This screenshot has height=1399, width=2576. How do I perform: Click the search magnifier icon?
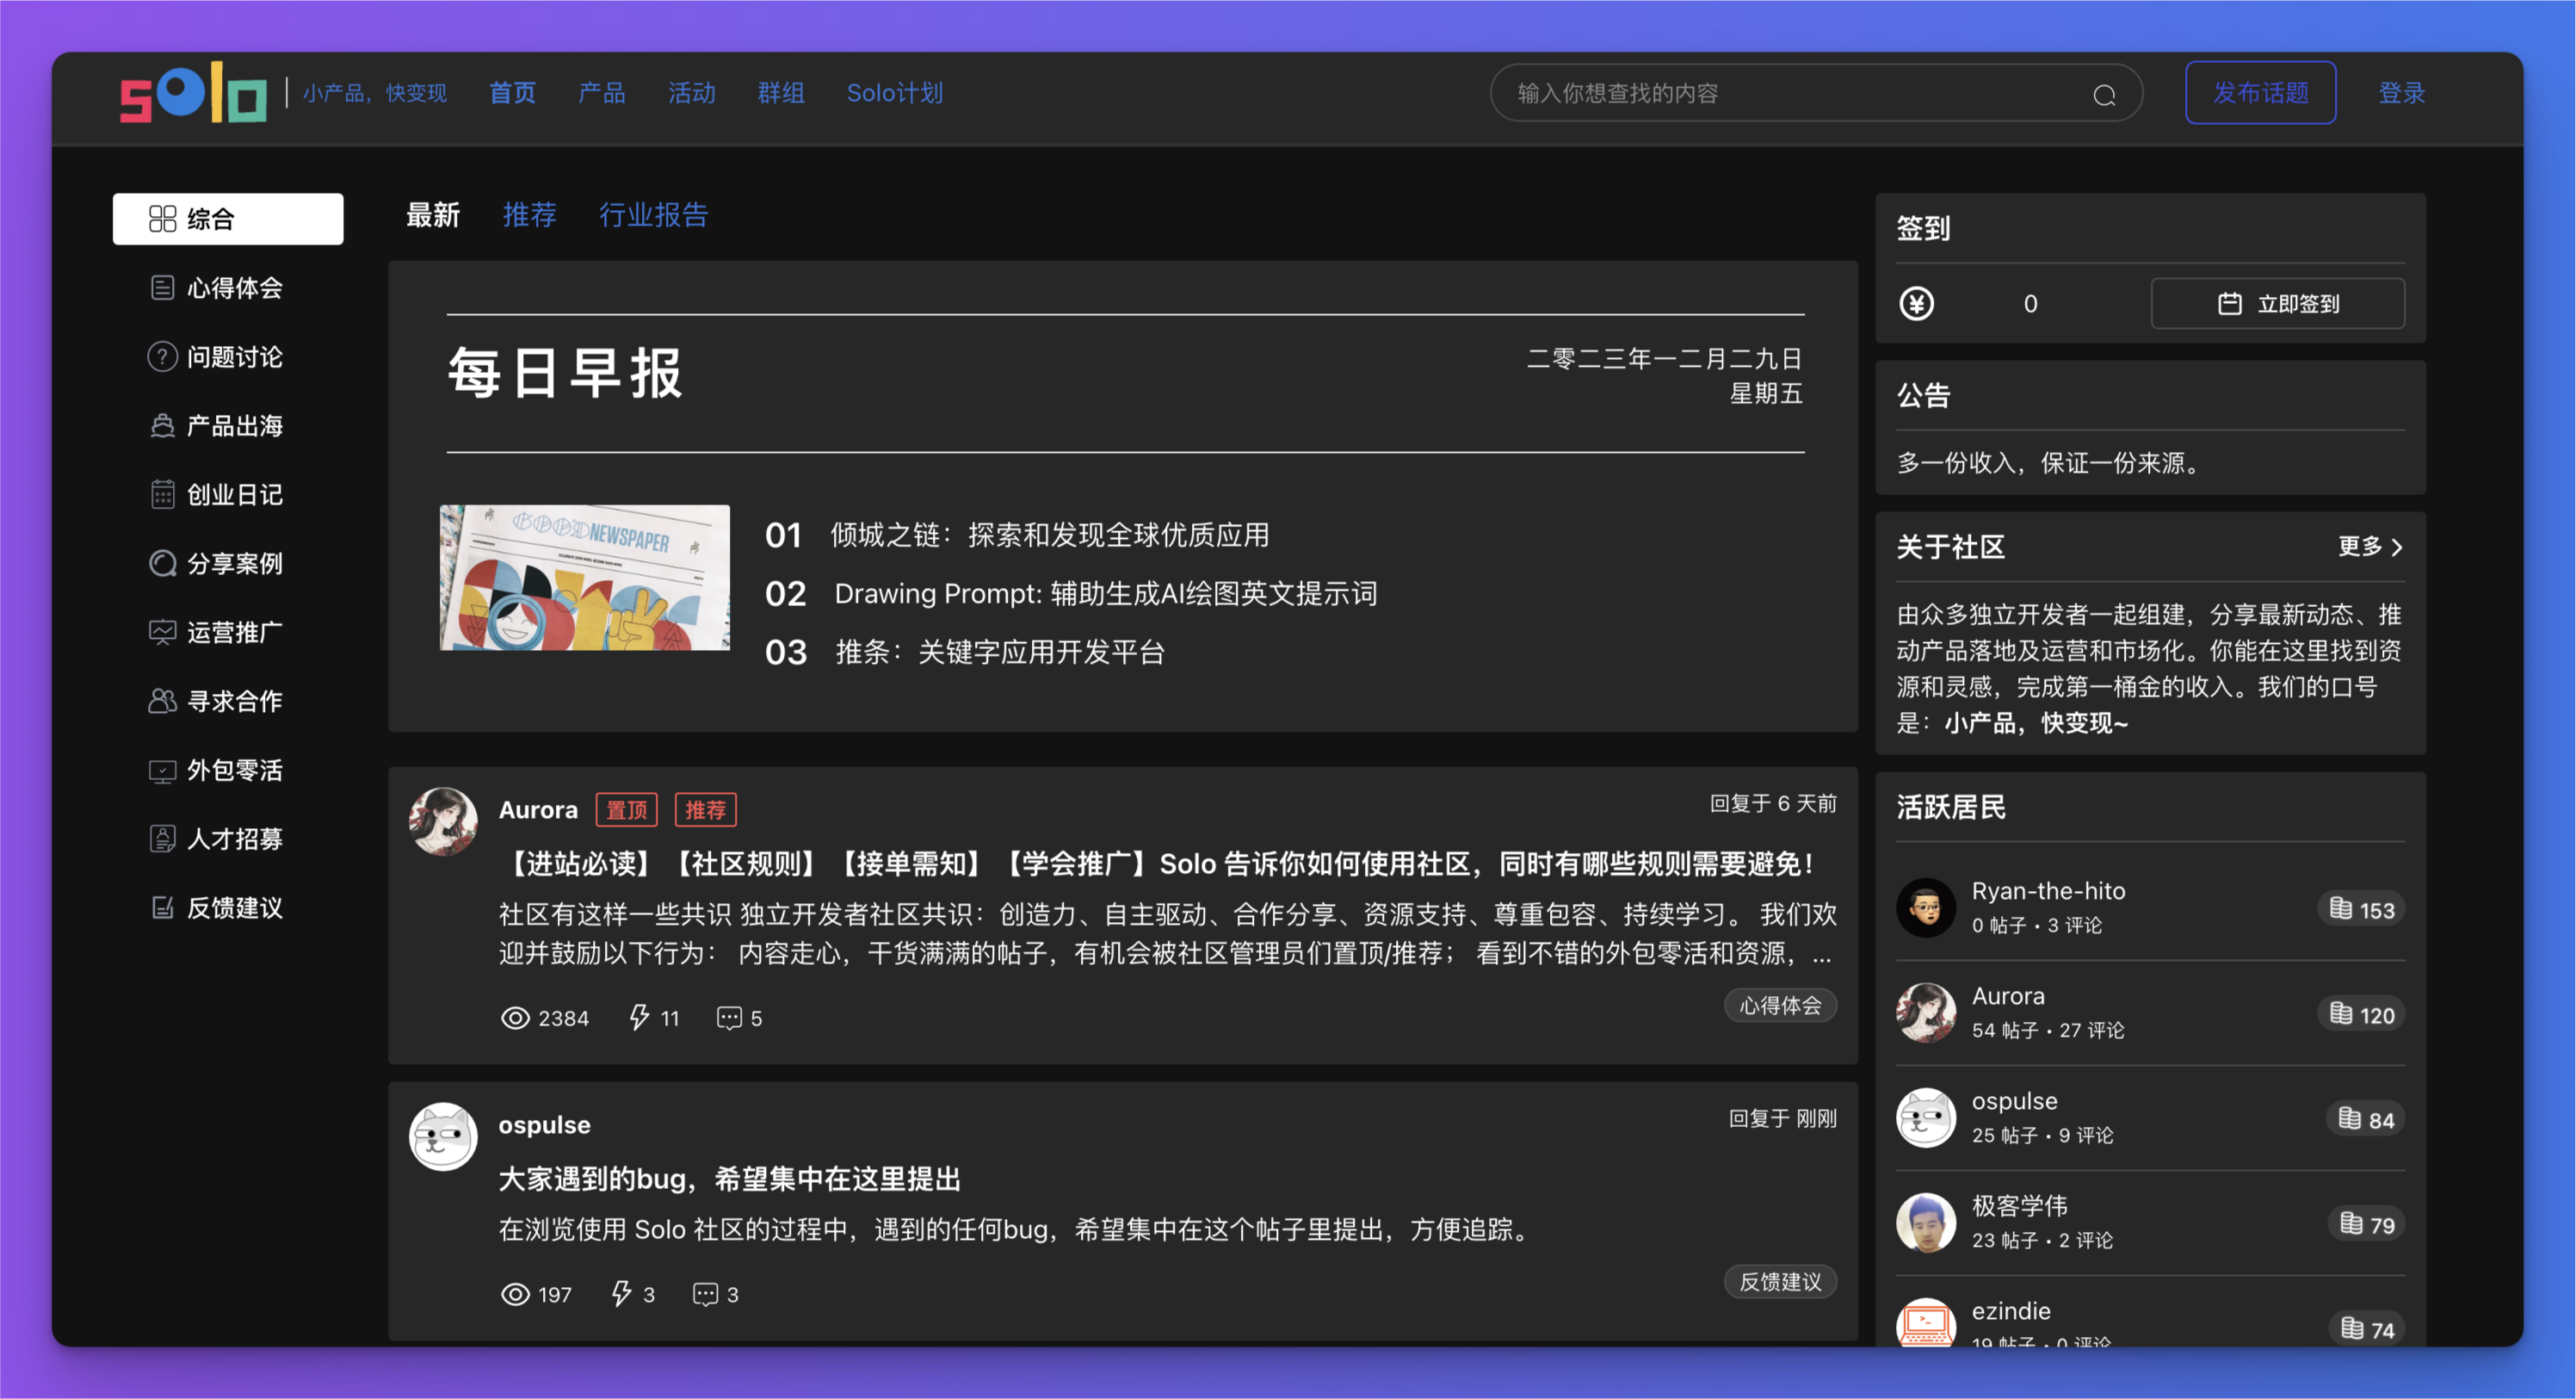2104,94
